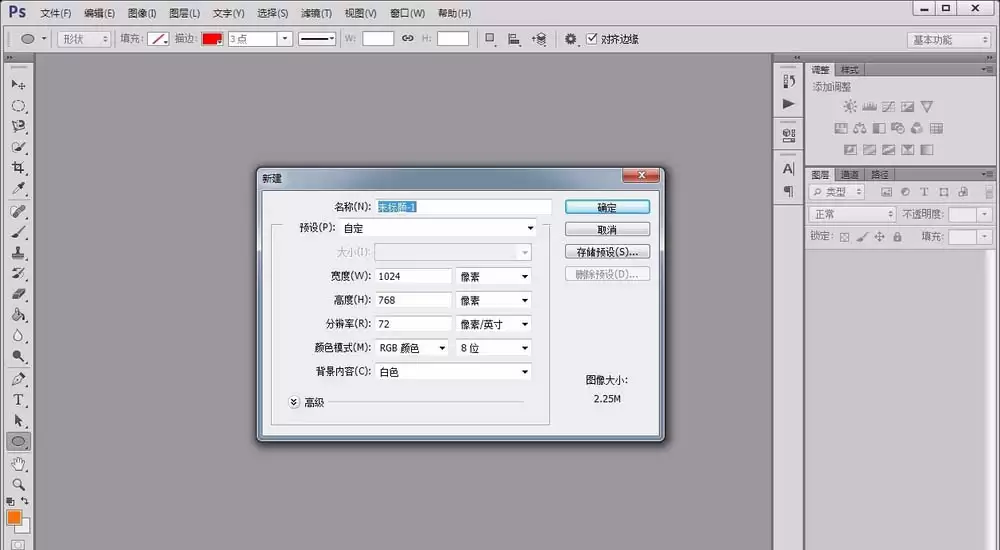
Task: Toggle Quick Mask mode
Action: point(18,544)
